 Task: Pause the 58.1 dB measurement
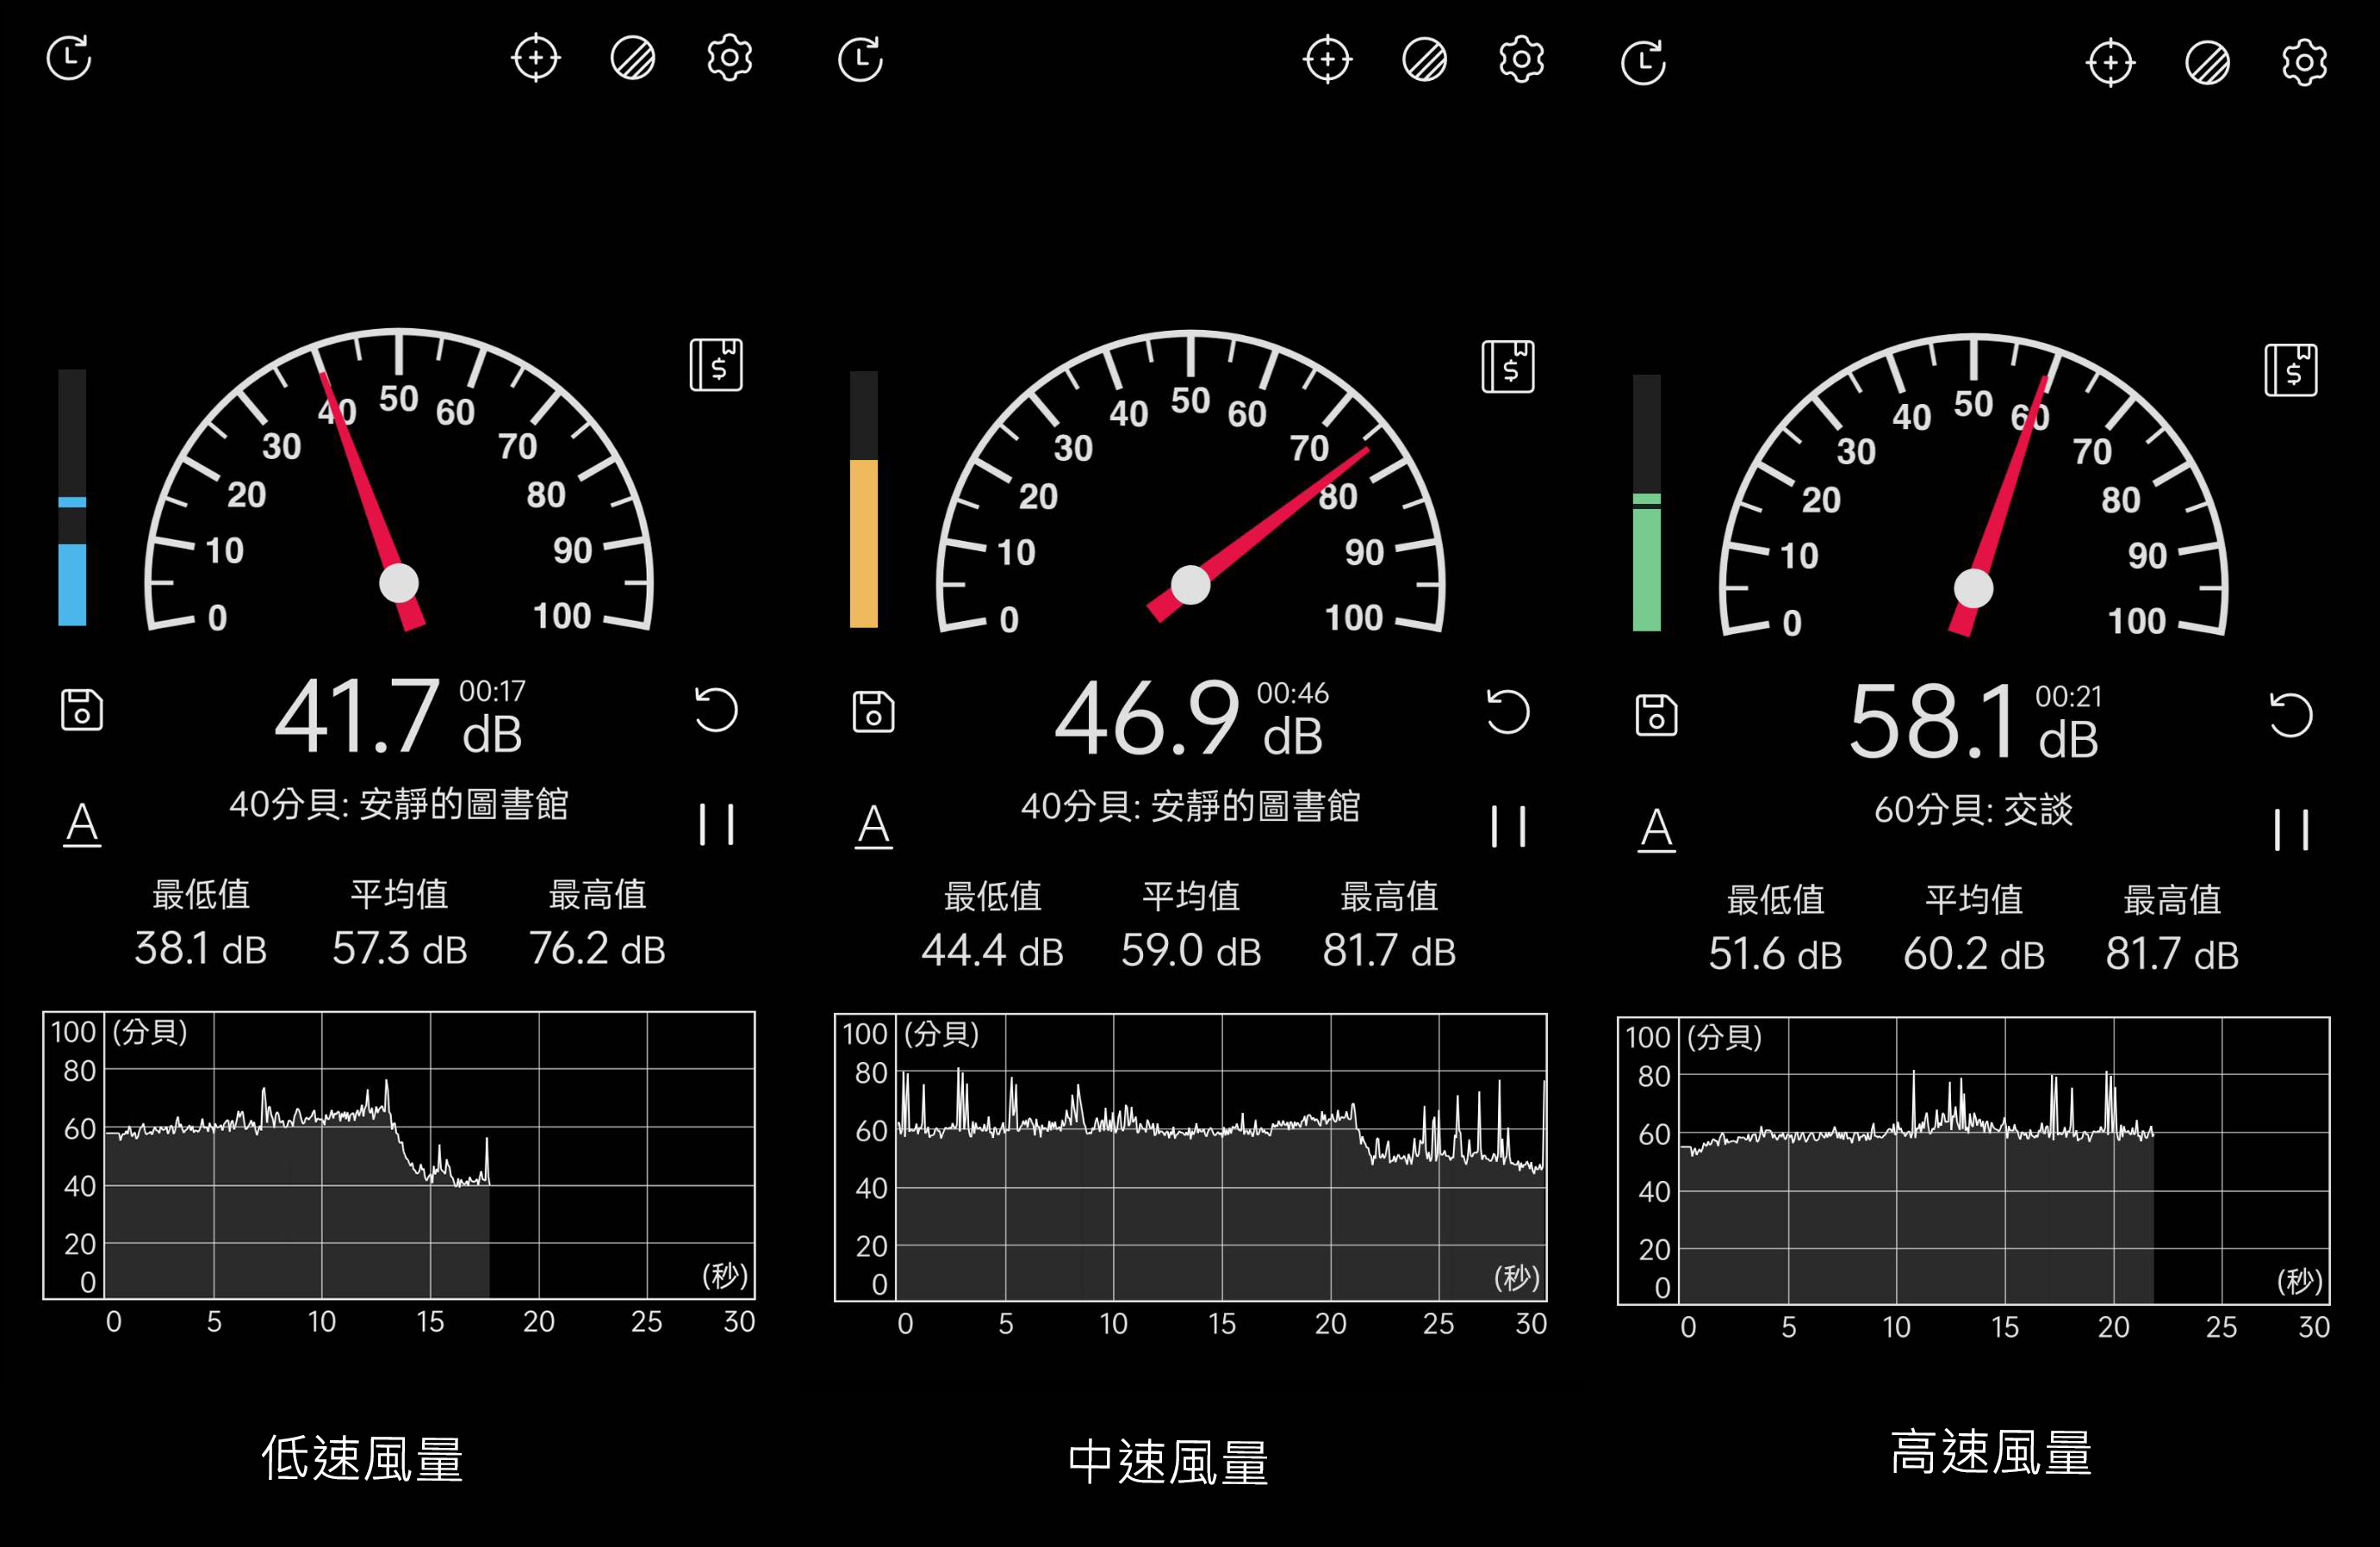[2290, 830]
